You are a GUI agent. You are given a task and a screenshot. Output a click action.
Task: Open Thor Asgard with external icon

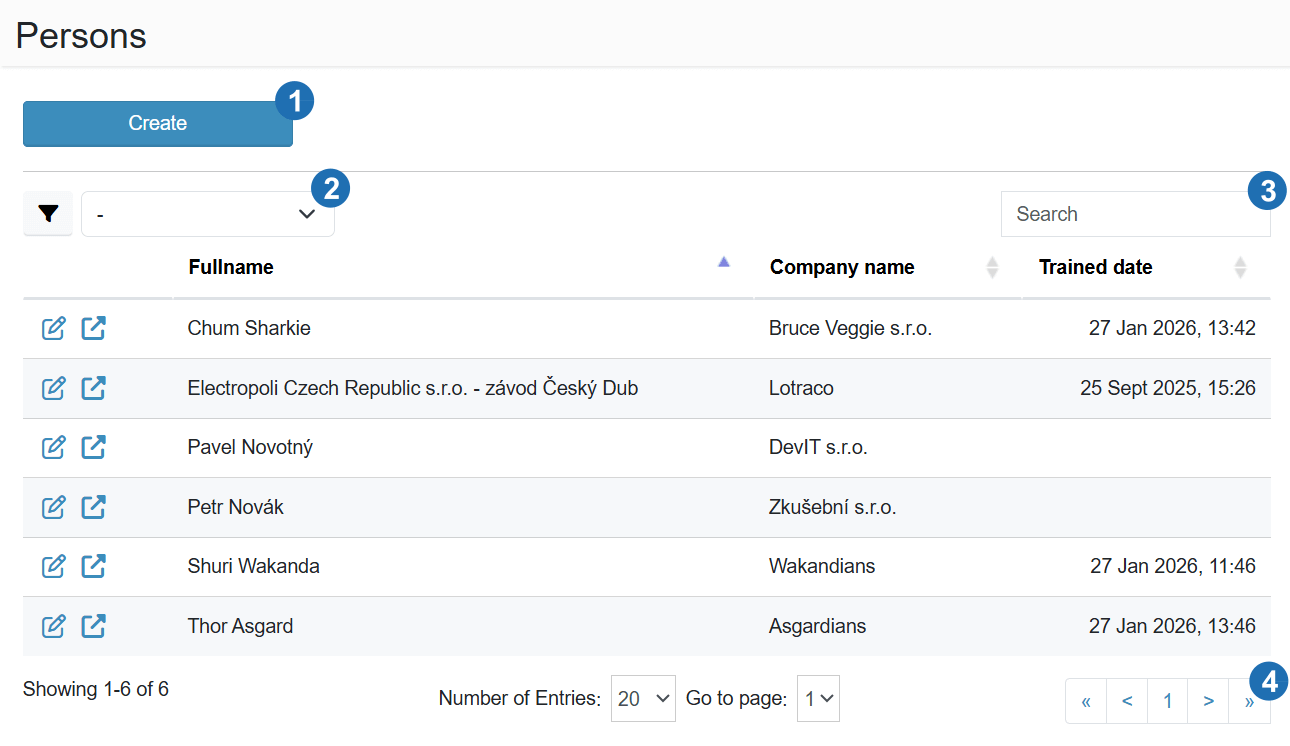pyautogui.click(x=93, y=626)
